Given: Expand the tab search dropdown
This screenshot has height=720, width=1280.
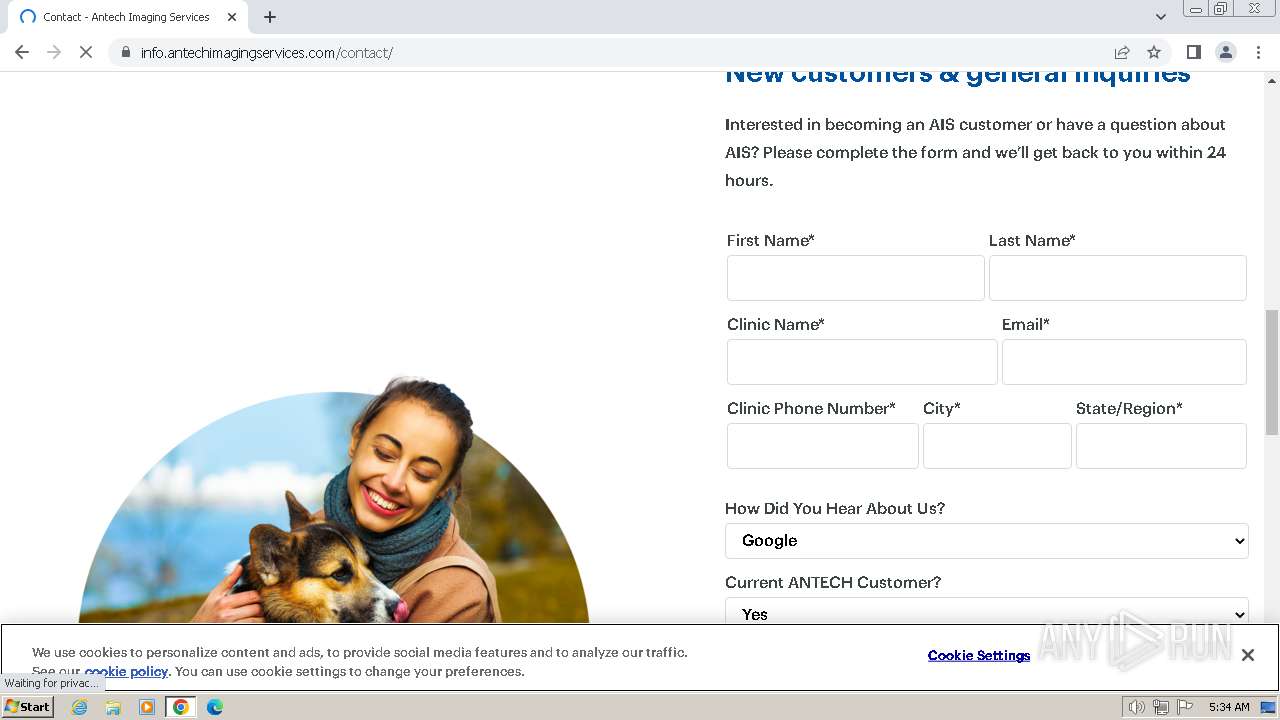Looking at the screenshot, I should pyautogui.click(x=1161, y=17).
